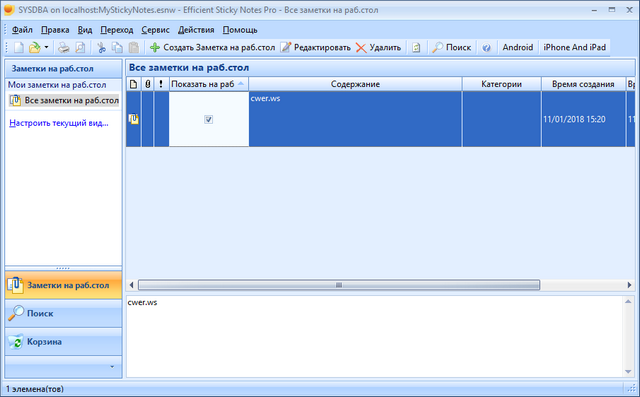Open the Помощь menu
This screenshot has width=640, height=397.
pyautogui.click(x=240, y=30)
